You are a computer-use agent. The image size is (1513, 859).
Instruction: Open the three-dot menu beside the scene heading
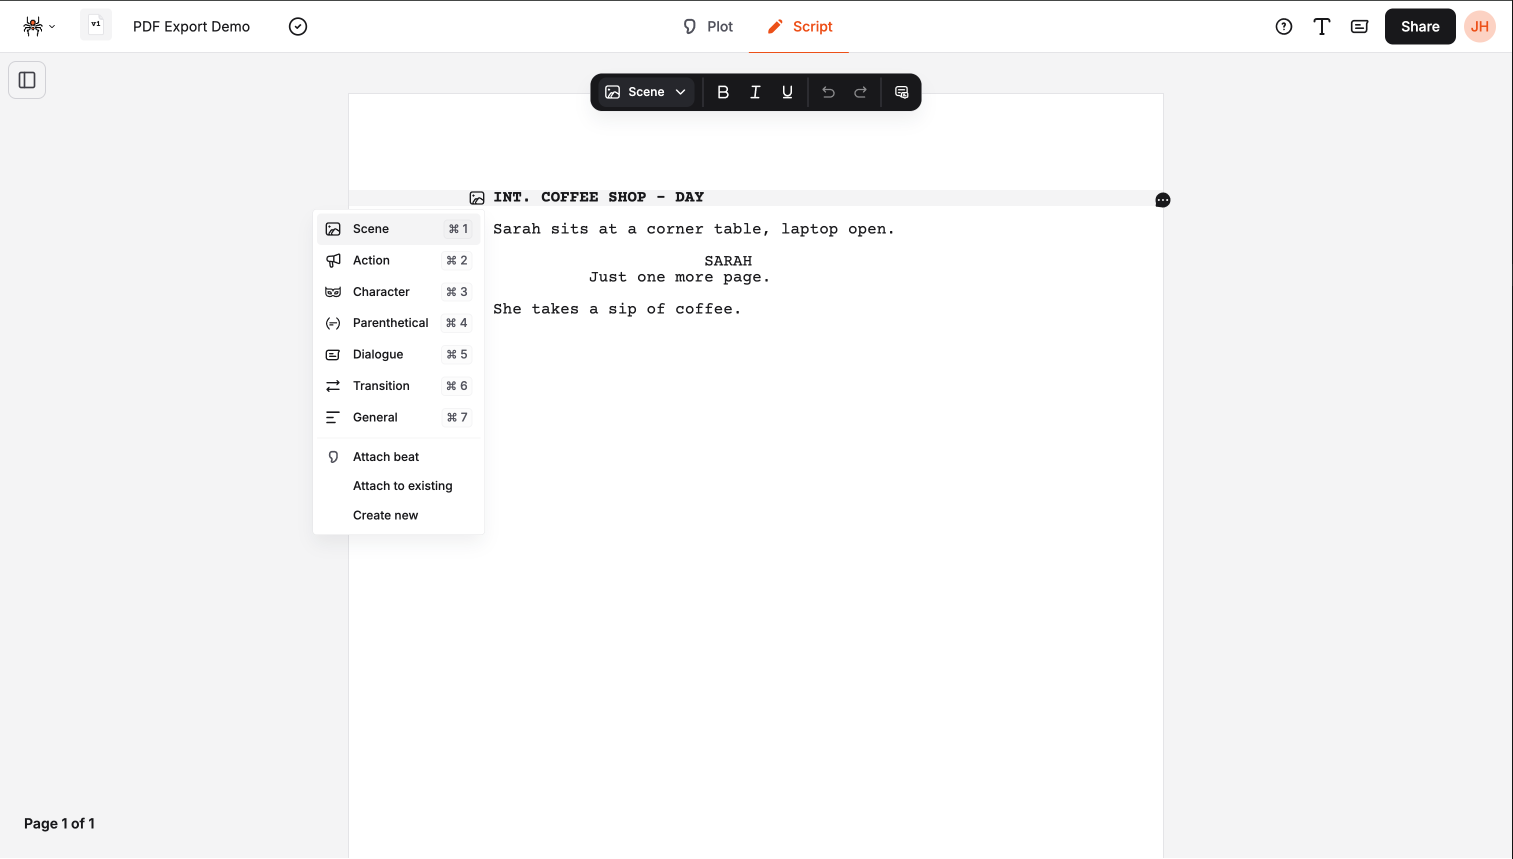click(1162, 200)
